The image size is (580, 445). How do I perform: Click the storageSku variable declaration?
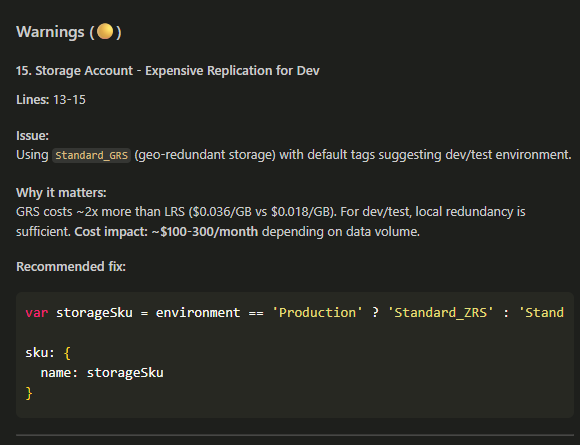coord(94,313)
